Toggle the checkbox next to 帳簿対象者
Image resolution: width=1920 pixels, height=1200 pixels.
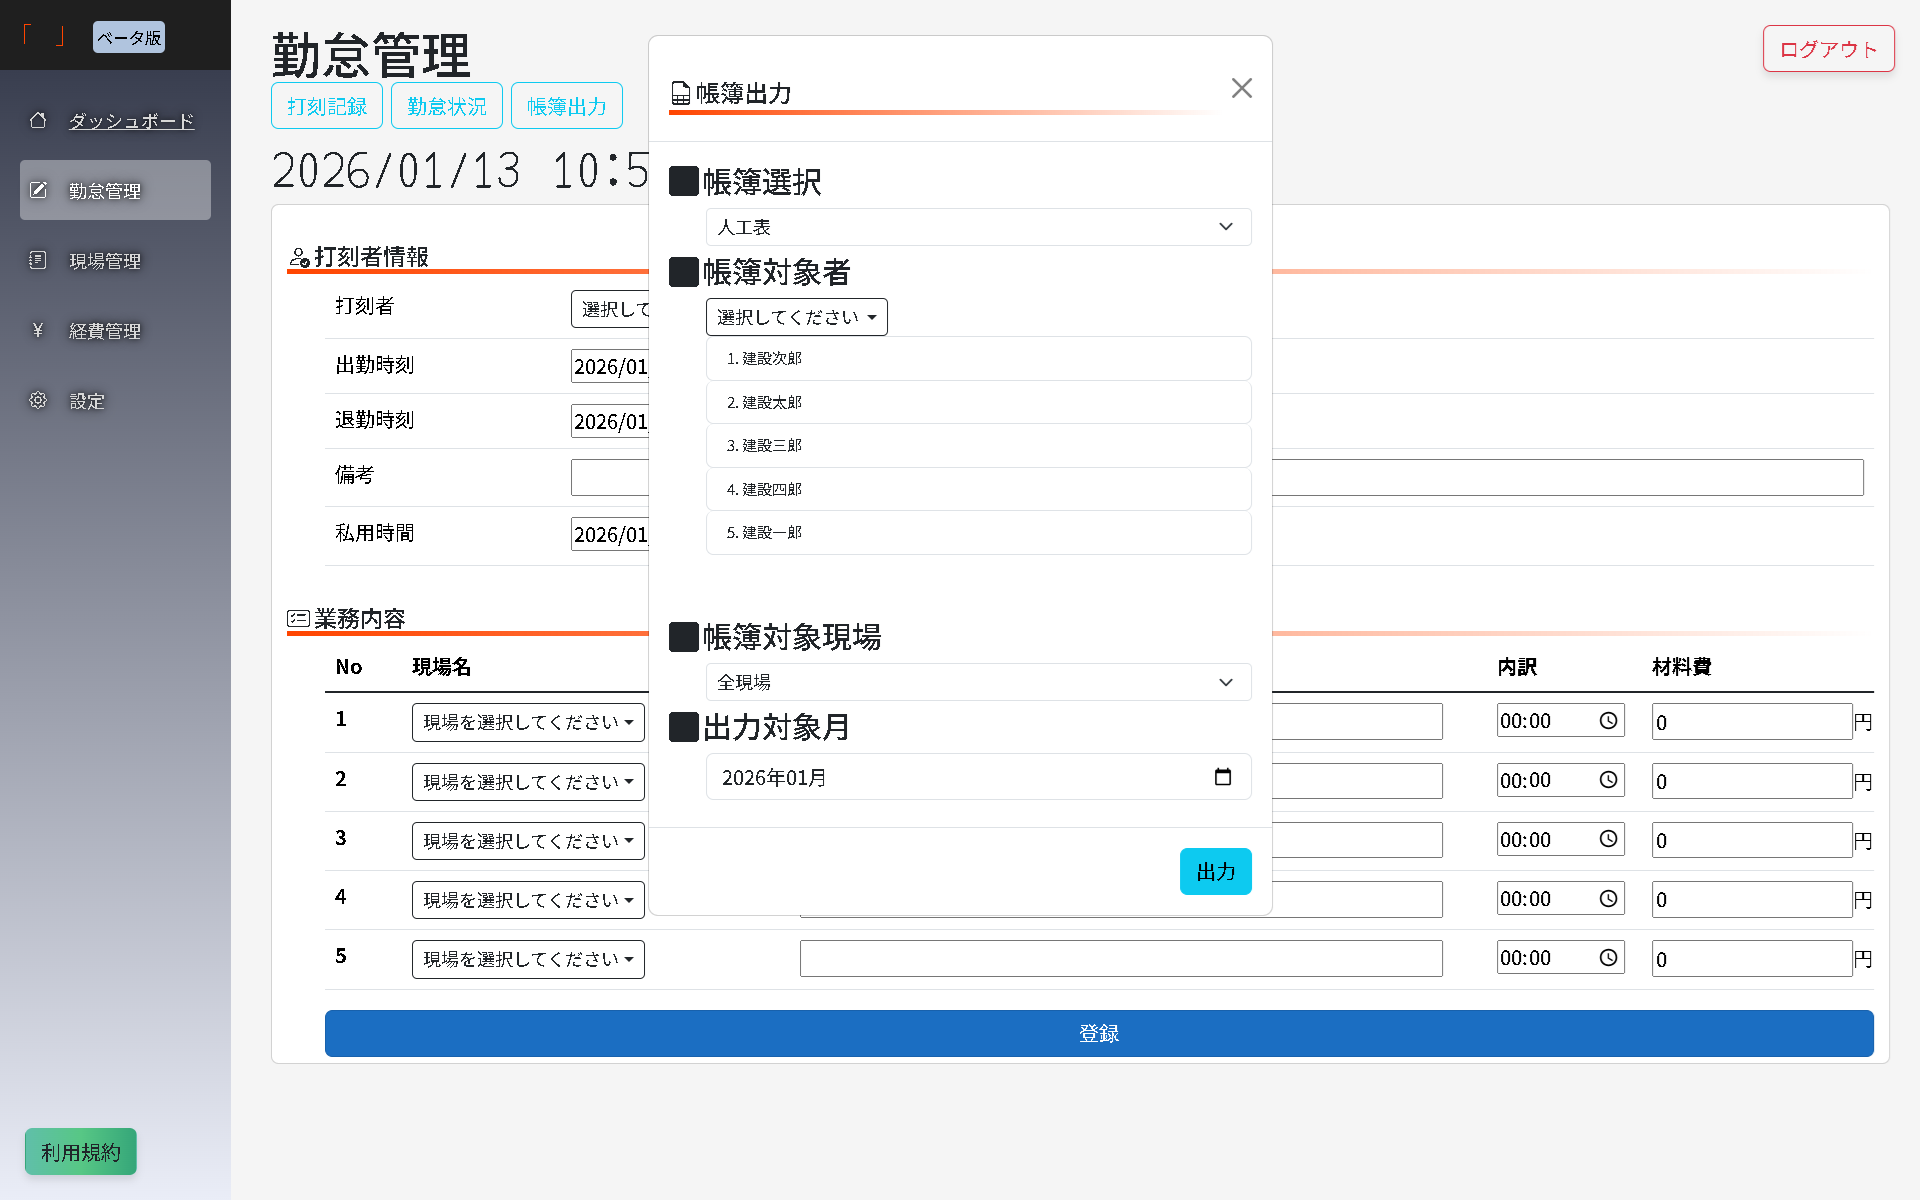(x=683, y=271)
